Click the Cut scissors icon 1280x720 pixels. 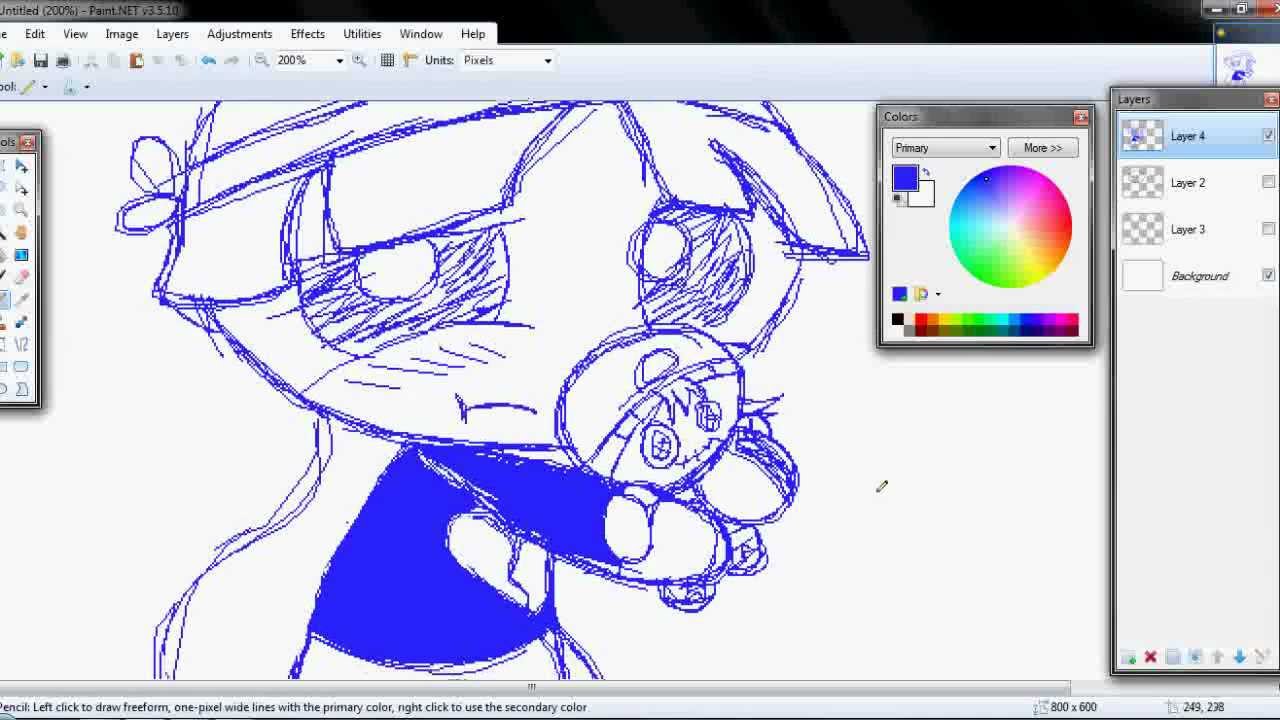click(x=91, y=60)
